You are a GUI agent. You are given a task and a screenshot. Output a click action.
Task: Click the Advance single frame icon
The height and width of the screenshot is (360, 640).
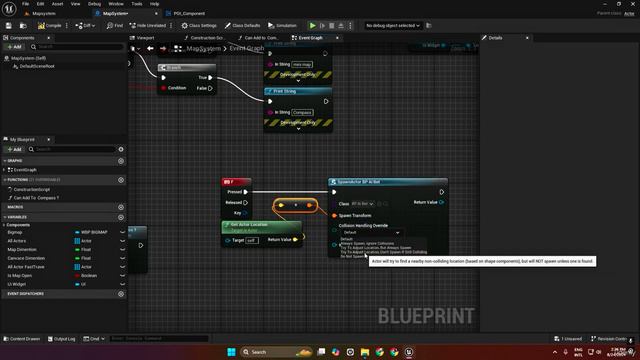pos(322,25)
